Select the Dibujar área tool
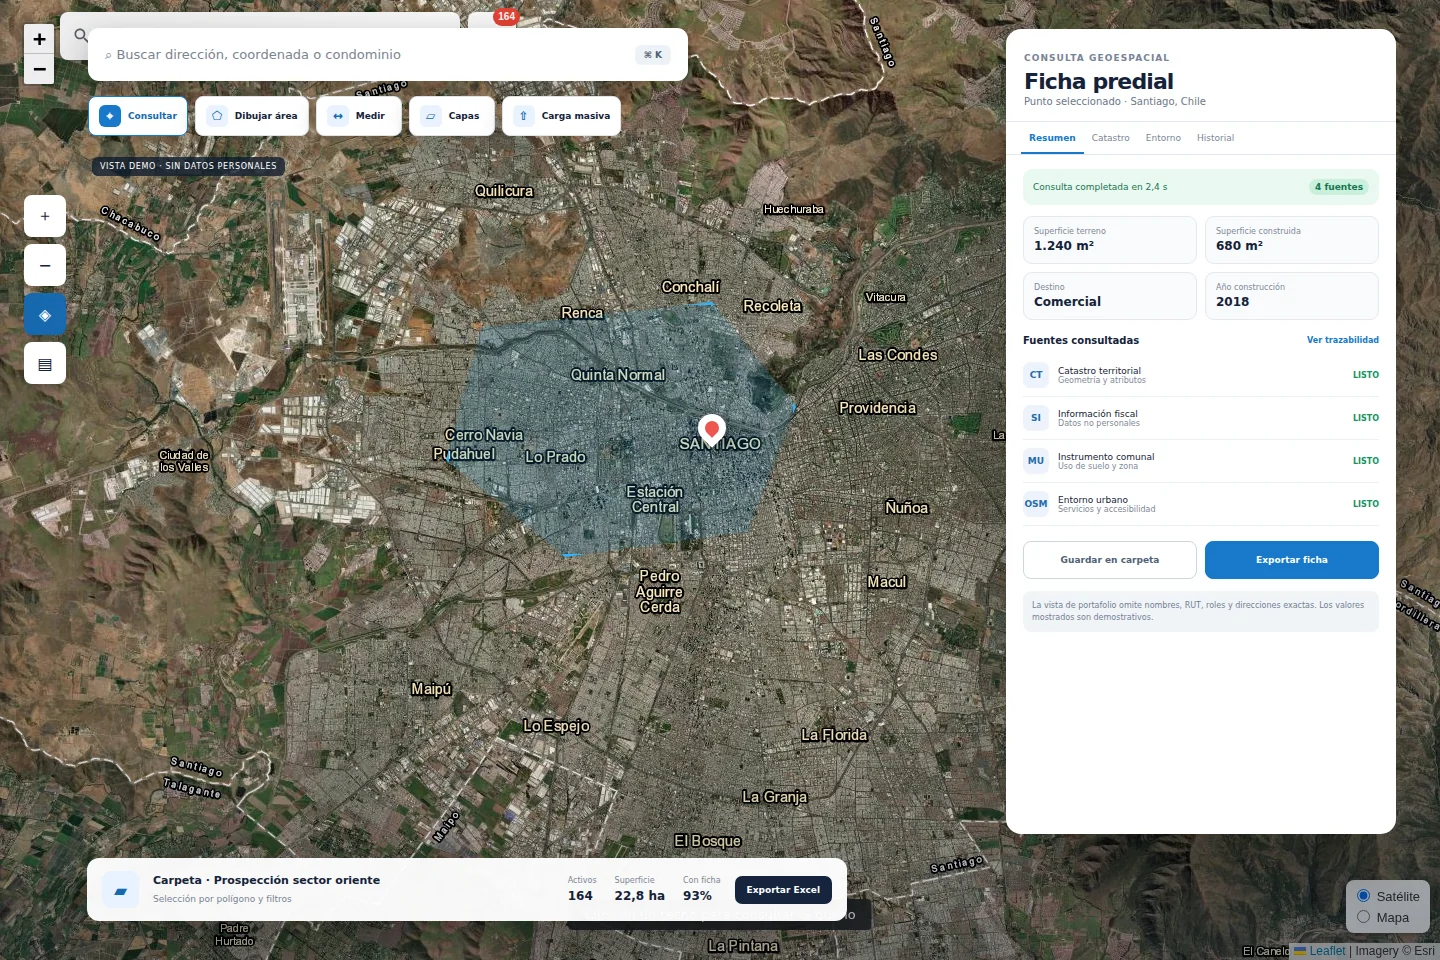Screen dimensions: 1440x960 pyautogui.click(x=252, y=116)
